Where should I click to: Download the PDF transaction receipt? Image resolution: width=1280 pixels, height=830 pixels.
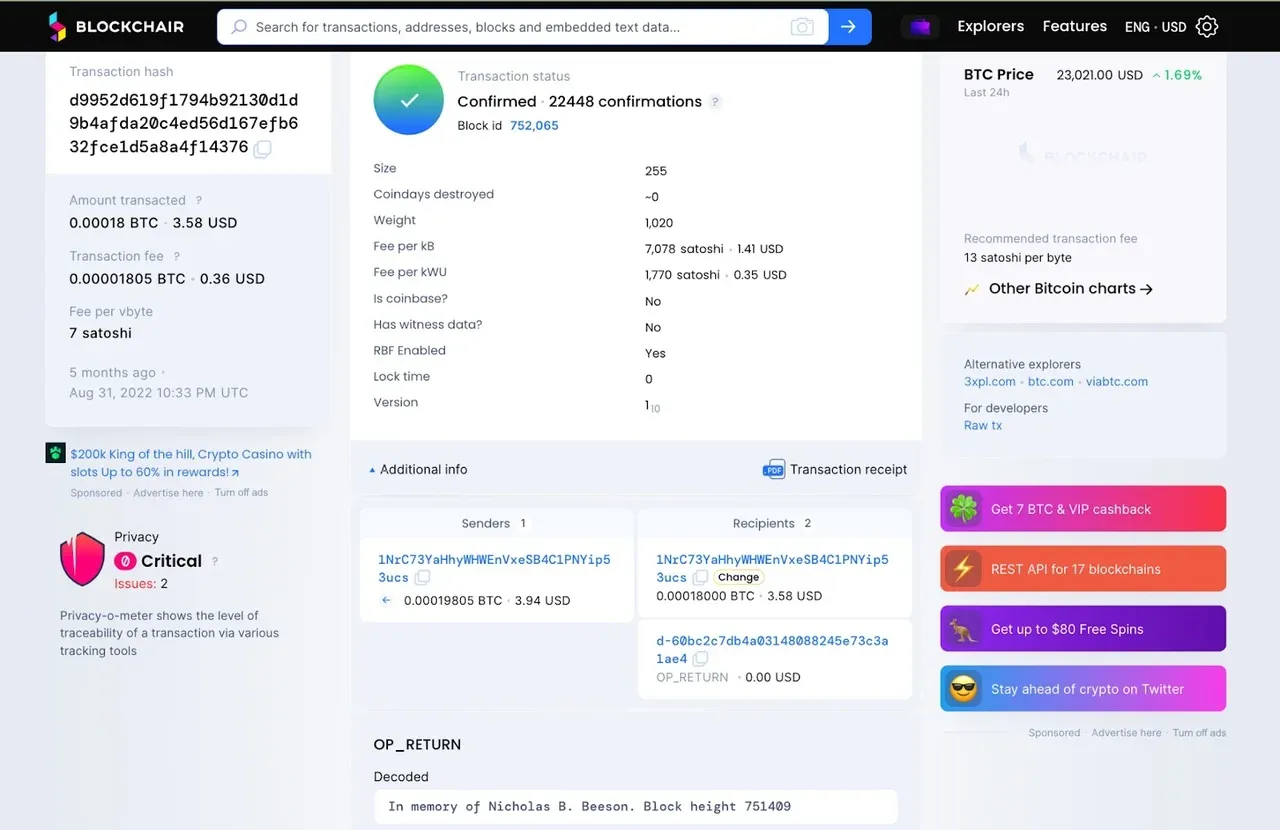835,469
